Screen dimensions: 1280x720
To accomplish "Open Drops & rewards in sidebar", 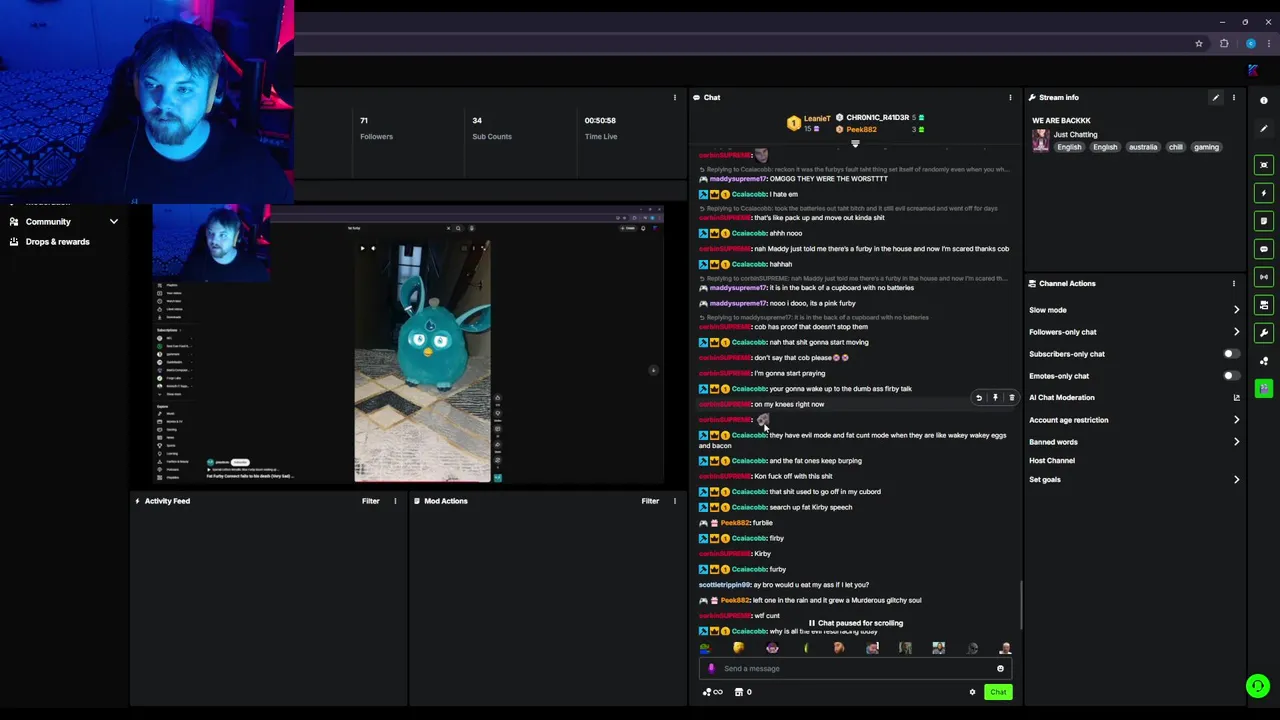I will click(x=58, y=242).
